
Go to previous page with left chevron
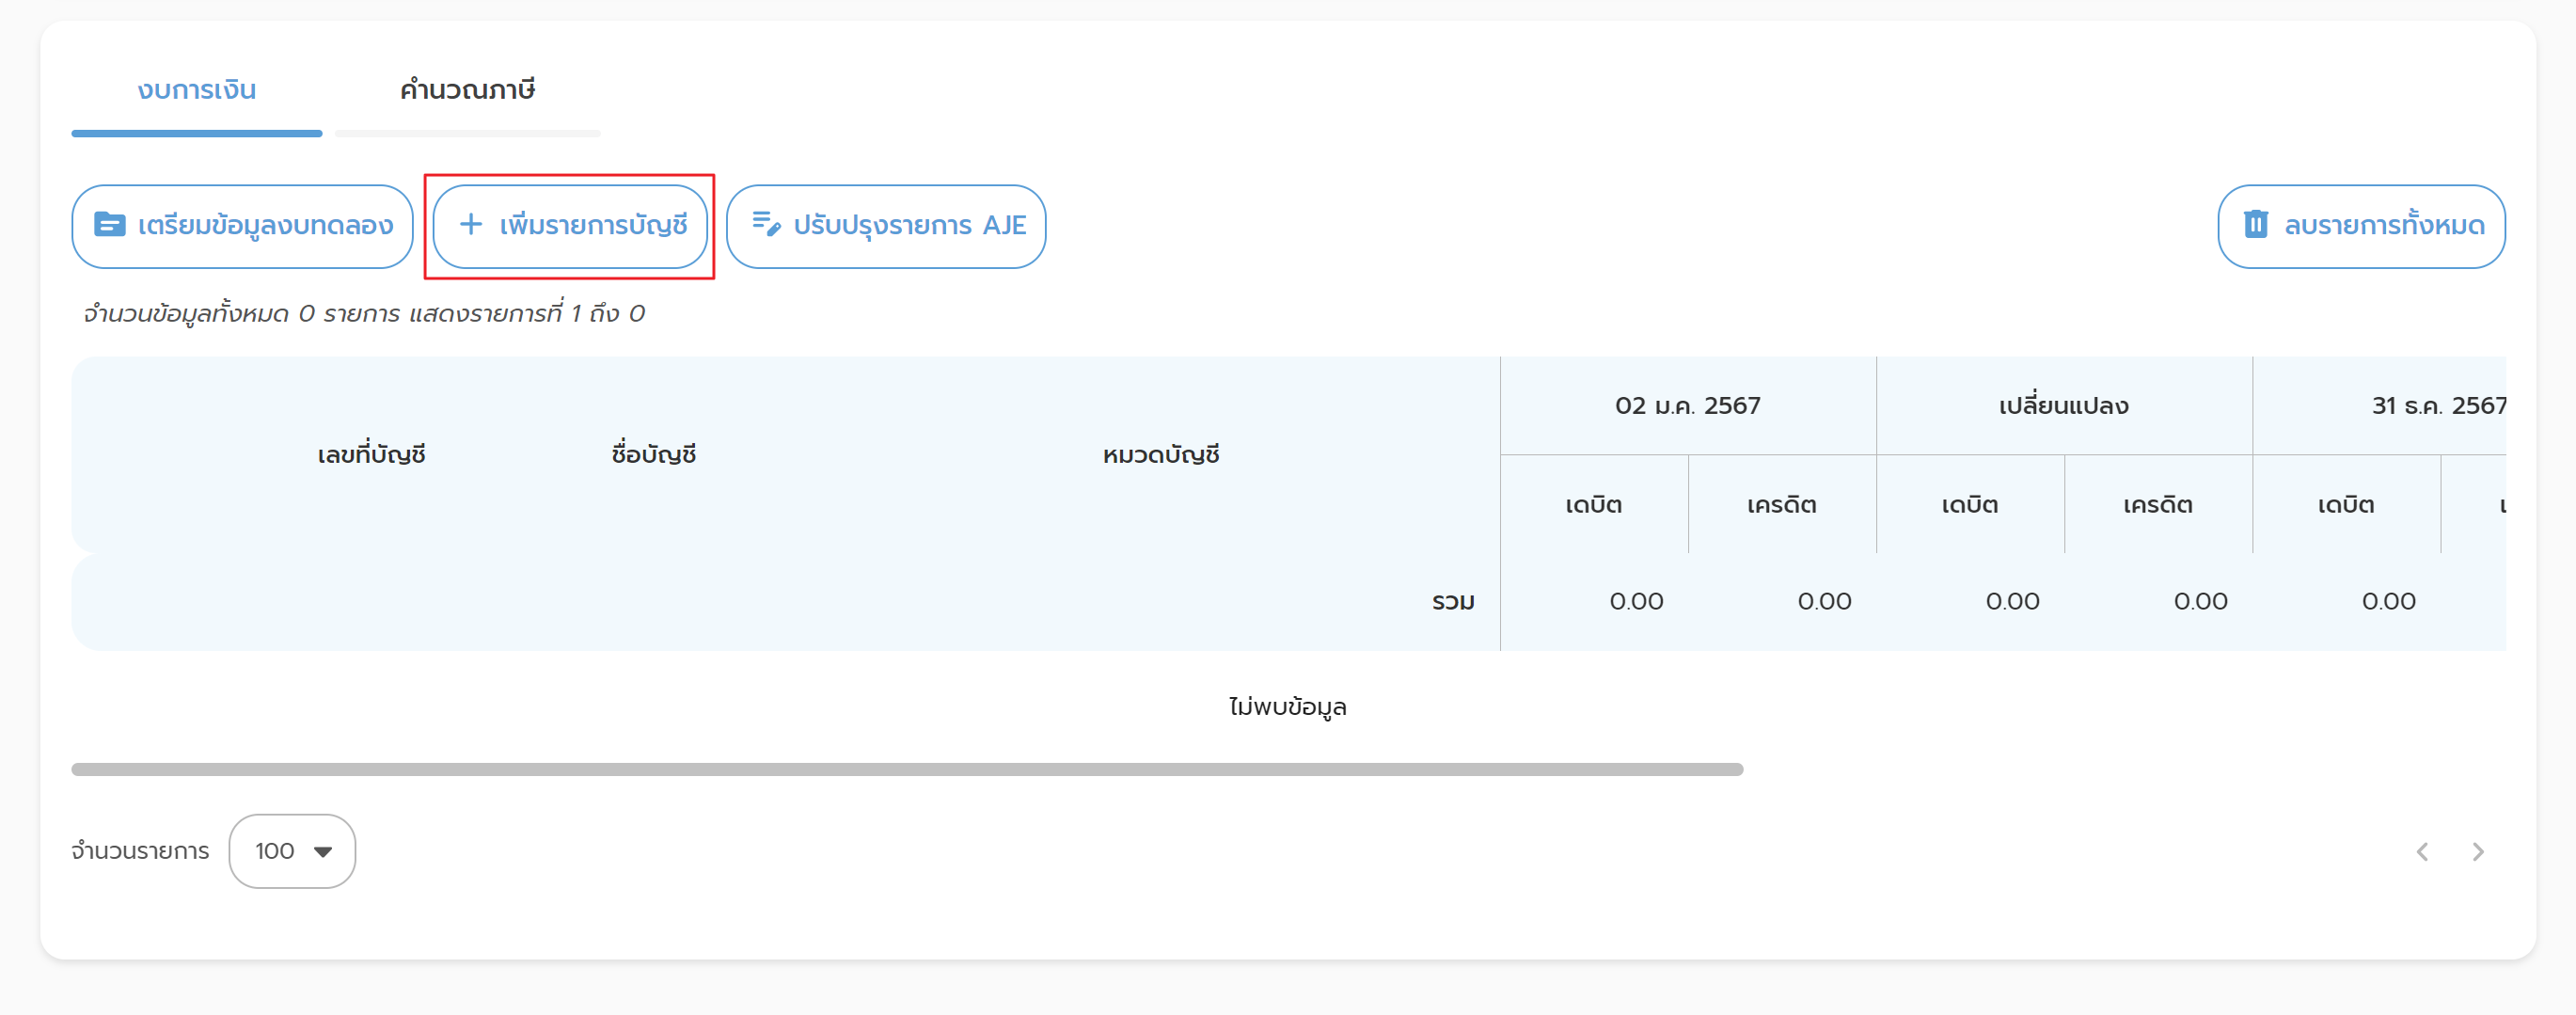click(x=2422, y=852)
